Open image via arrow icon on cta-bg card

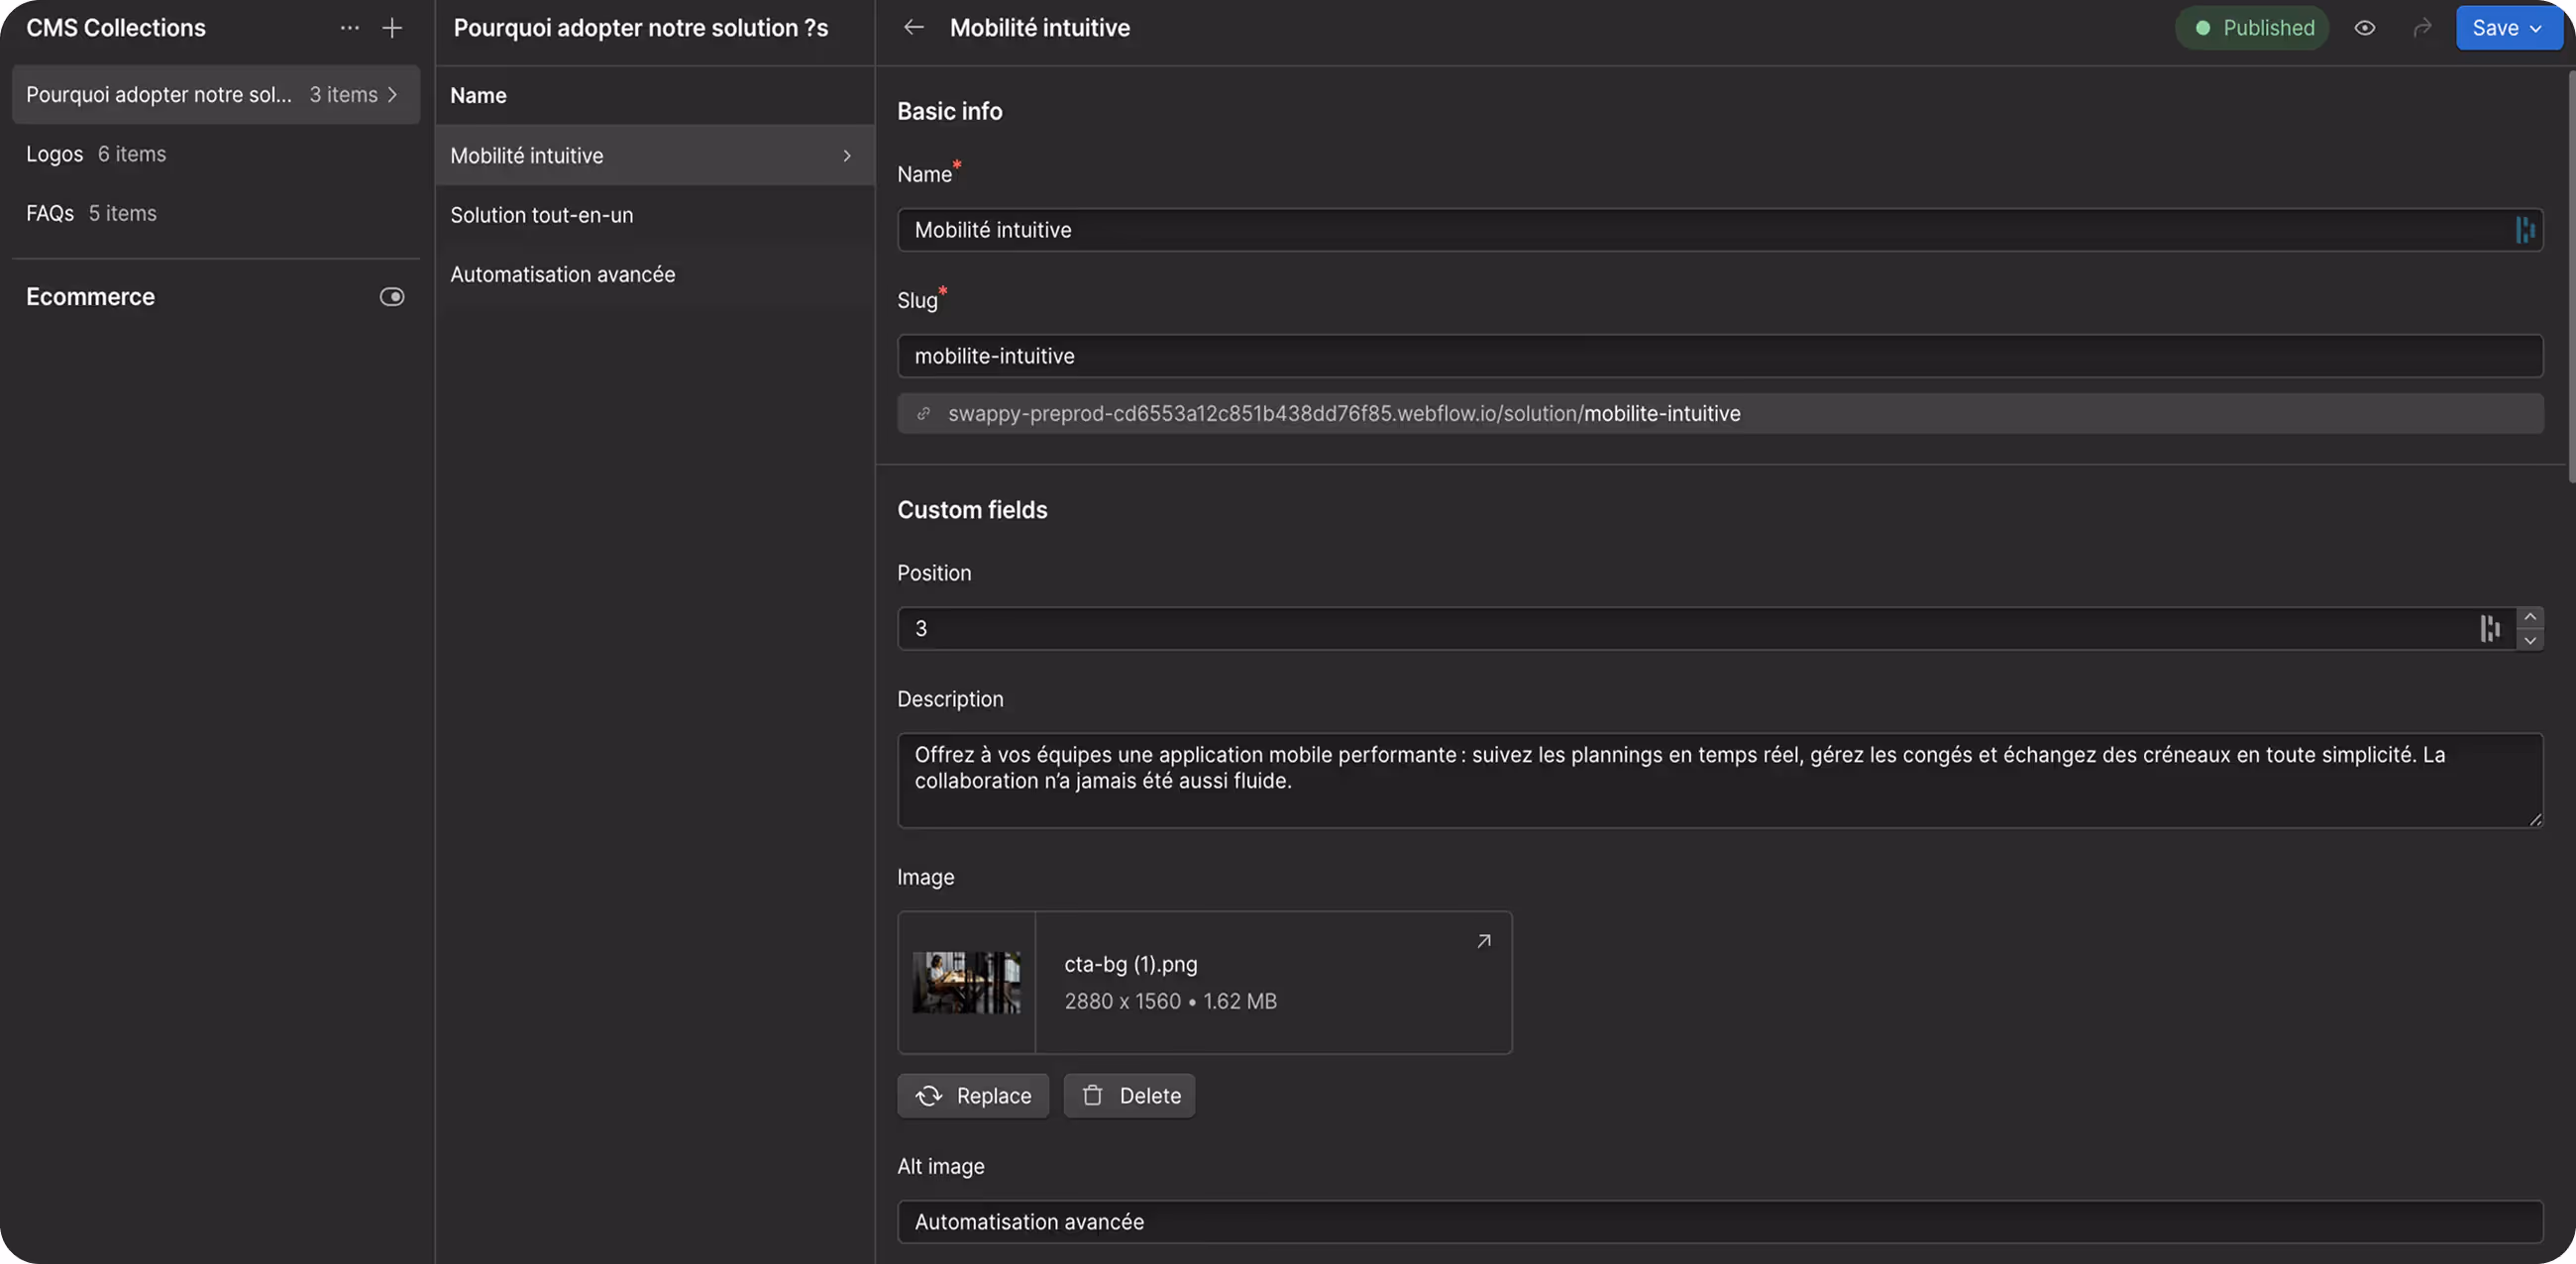[x=1484, y=941]
